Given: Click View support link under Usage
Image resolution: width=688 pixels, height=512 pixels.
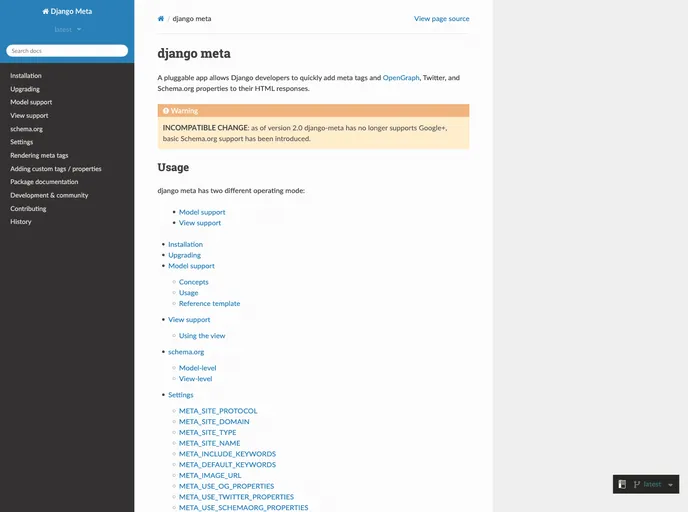Looking at the screenshot, I should click(x=200, y=223).
